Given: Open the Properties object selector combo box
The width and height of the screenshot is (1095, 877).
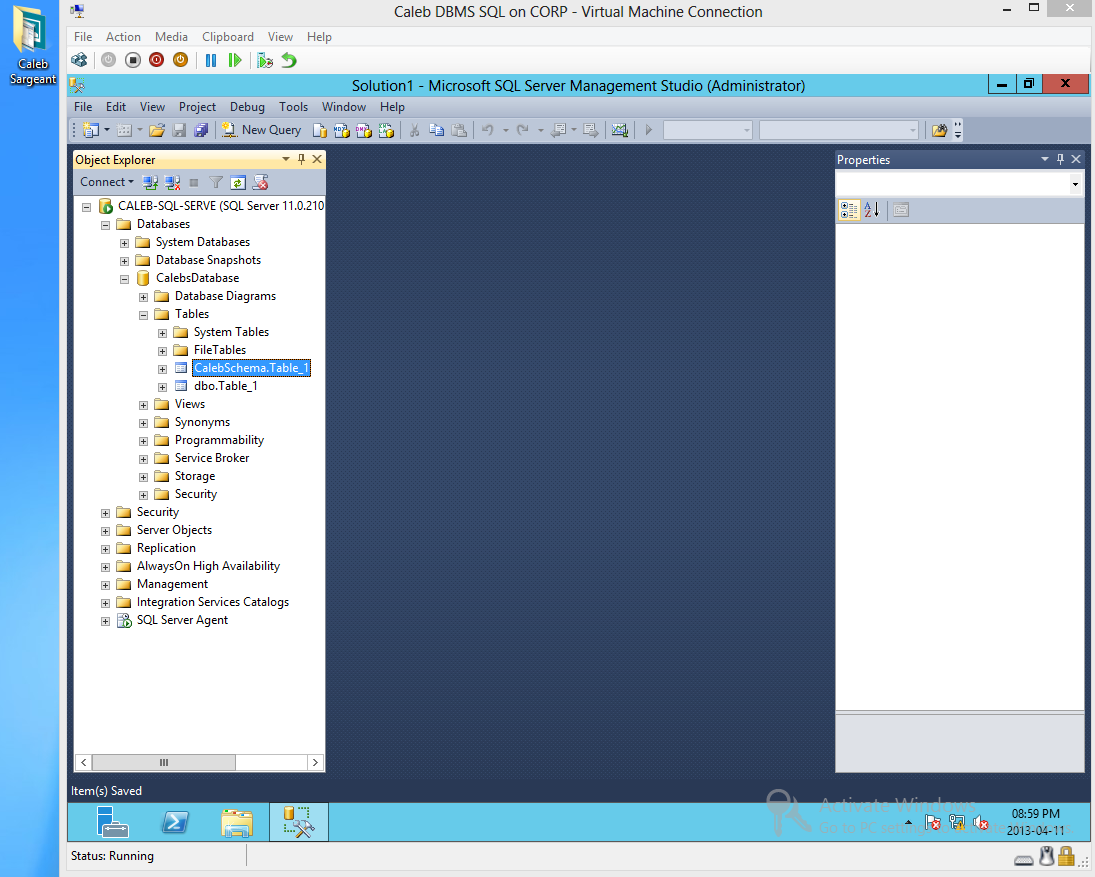Looking at the screenshot, I should pyautogui.click(x=959, y=184).
